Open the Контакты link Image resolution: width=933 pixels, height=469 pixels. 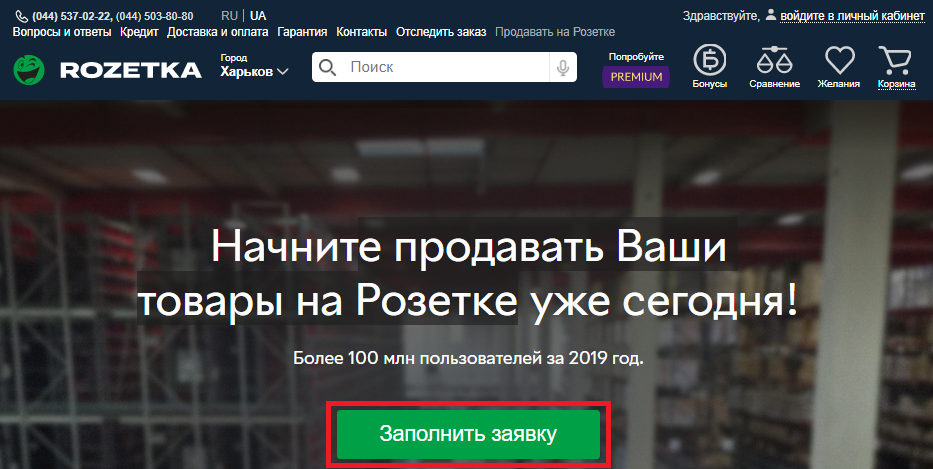click(x=361, y=32)
